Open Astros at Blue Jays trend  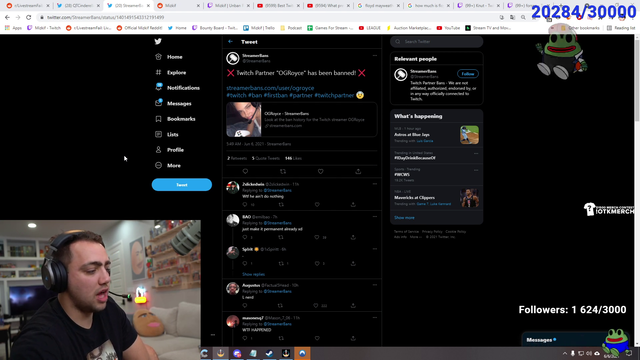click(x=436, y=135)
